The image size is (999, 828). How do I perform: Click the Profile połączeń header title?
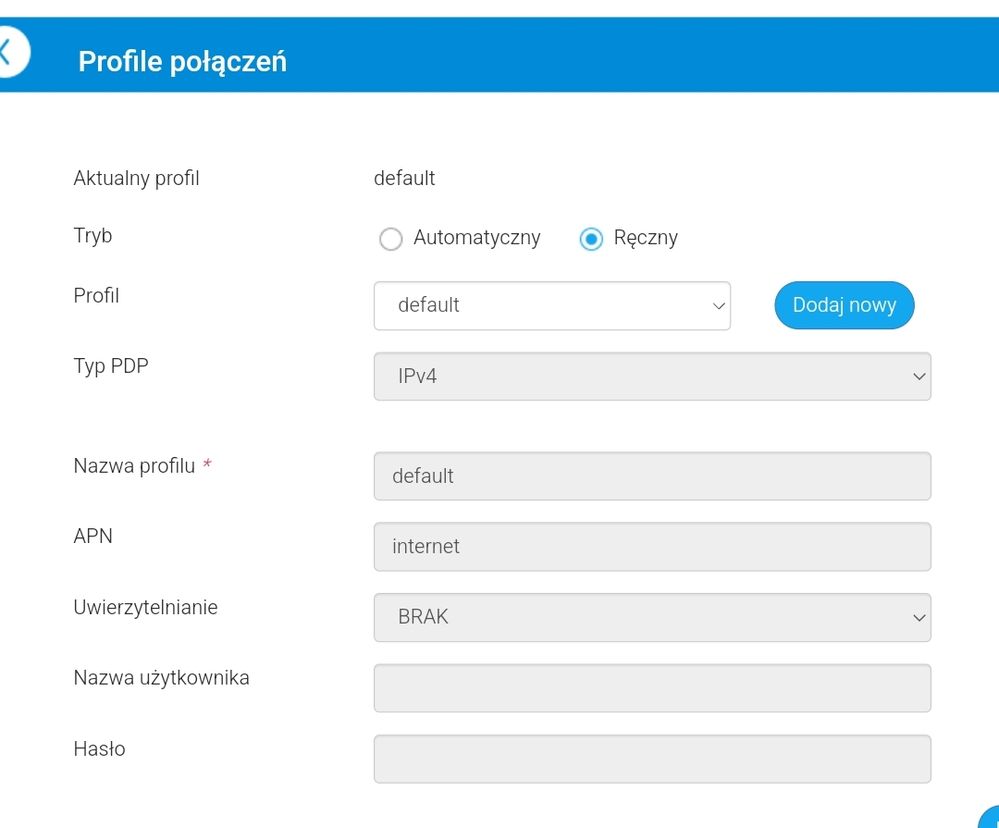coord(182,62)
